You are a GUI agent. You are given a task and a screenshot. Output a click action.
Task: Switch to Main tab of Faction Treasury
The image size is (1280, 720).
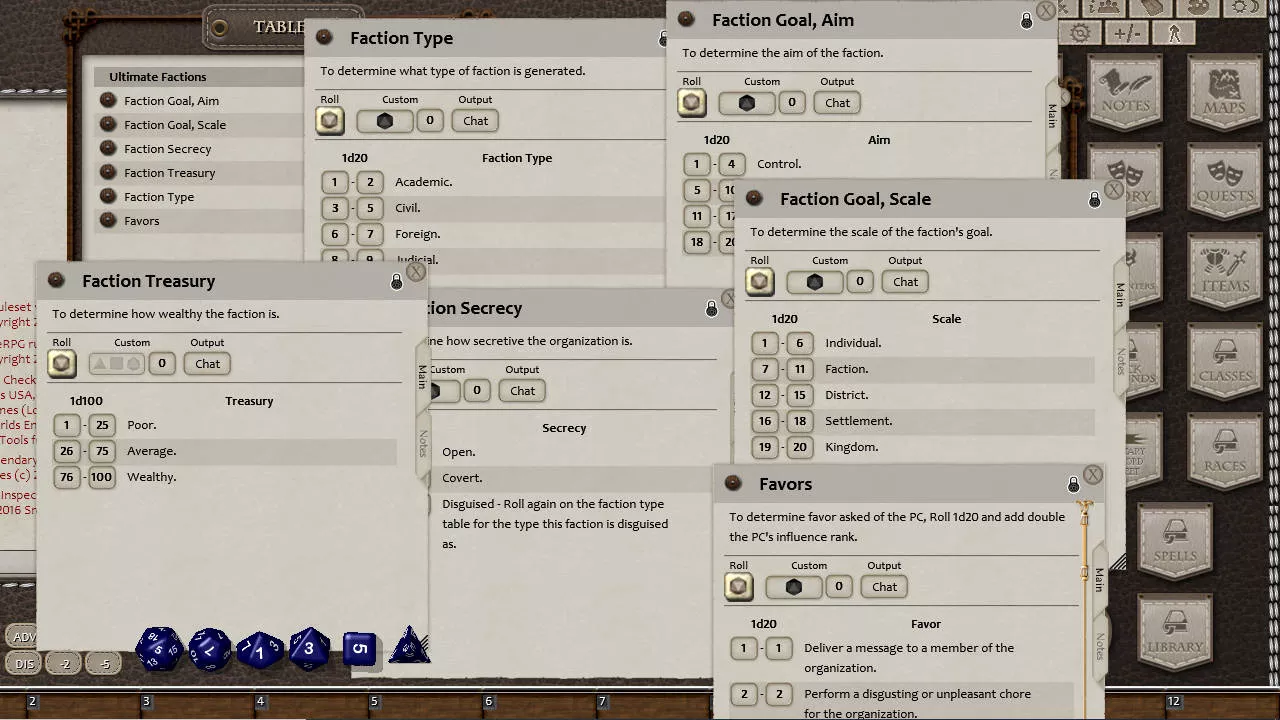(423, 376)
